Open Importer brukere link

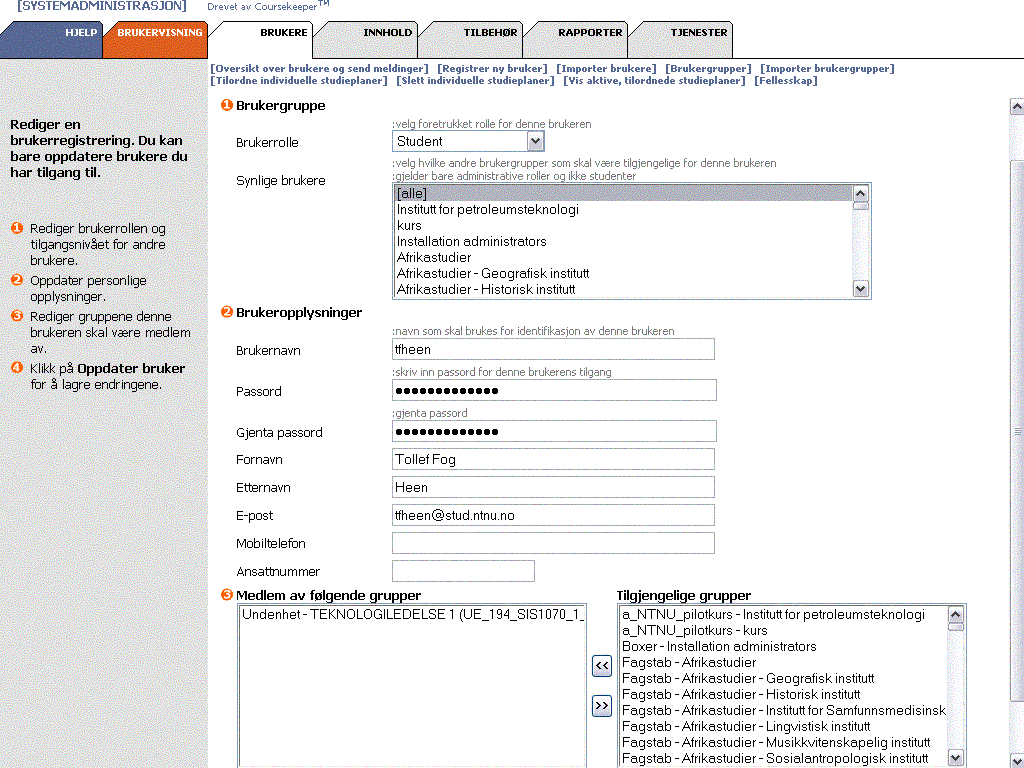point(606,69)
